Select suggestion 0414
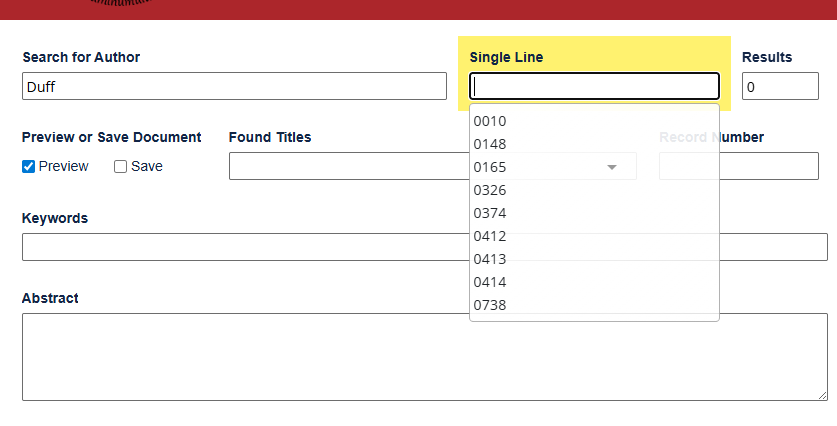The image size is (837, 426). click(490, 282)
